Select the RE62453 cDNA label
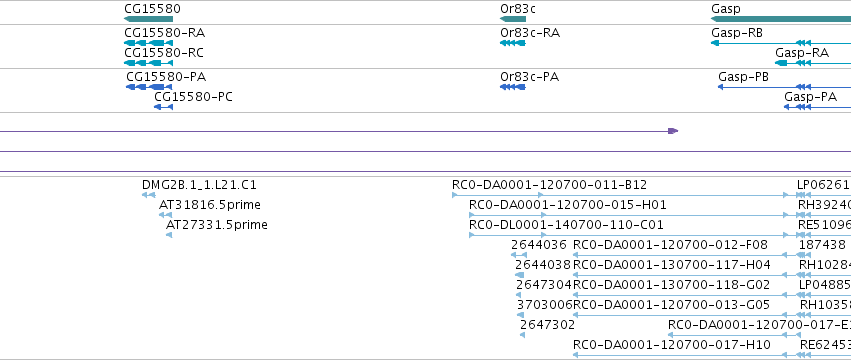 825,346
